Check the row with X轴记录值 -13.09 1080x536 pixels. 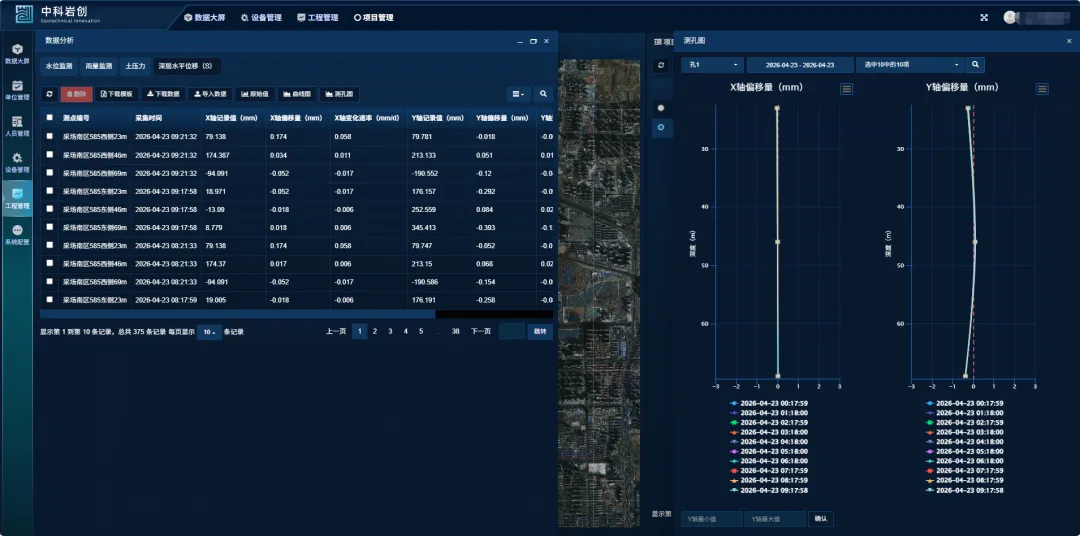(x=50, y=209)
